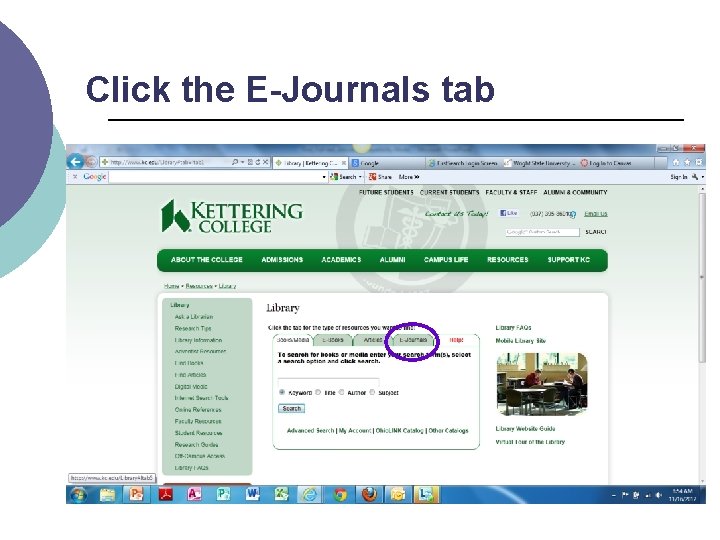720x540 pixels.
Task: Open Google Chrome from the taskbar
Action: pyautogui.click(x=340, y=495)
